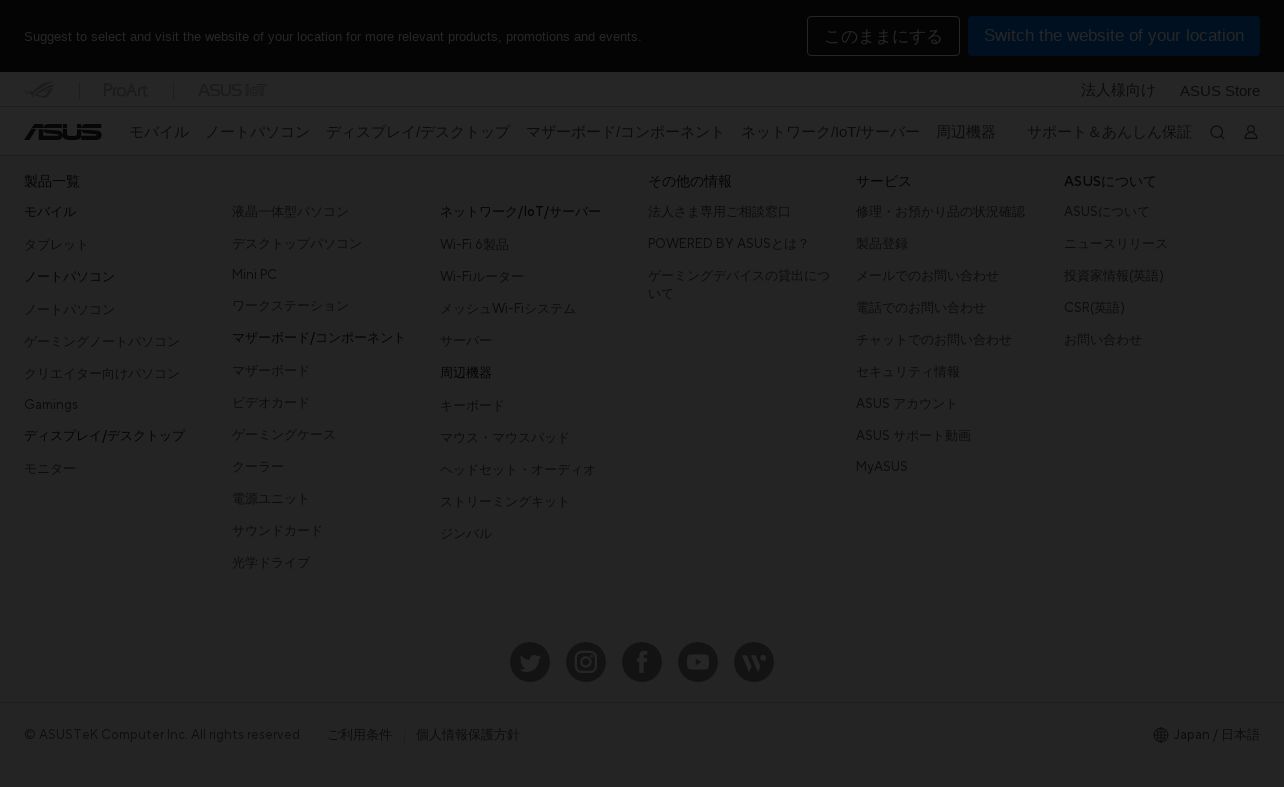Click the 光学ドライブ footer link
1284x787 pixels.
[x=271, y=563]
